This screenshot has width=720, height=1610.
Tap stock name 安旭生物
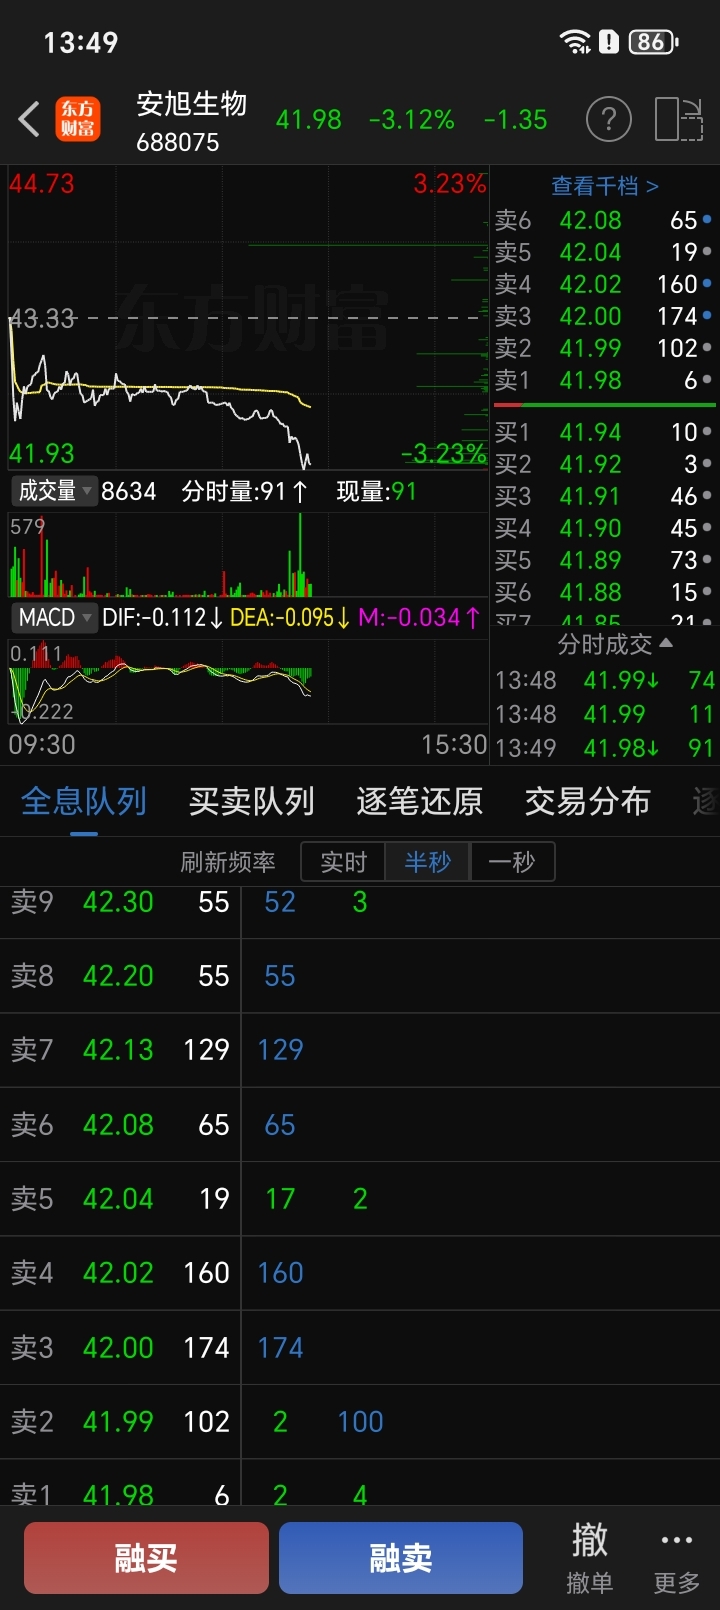192,104
